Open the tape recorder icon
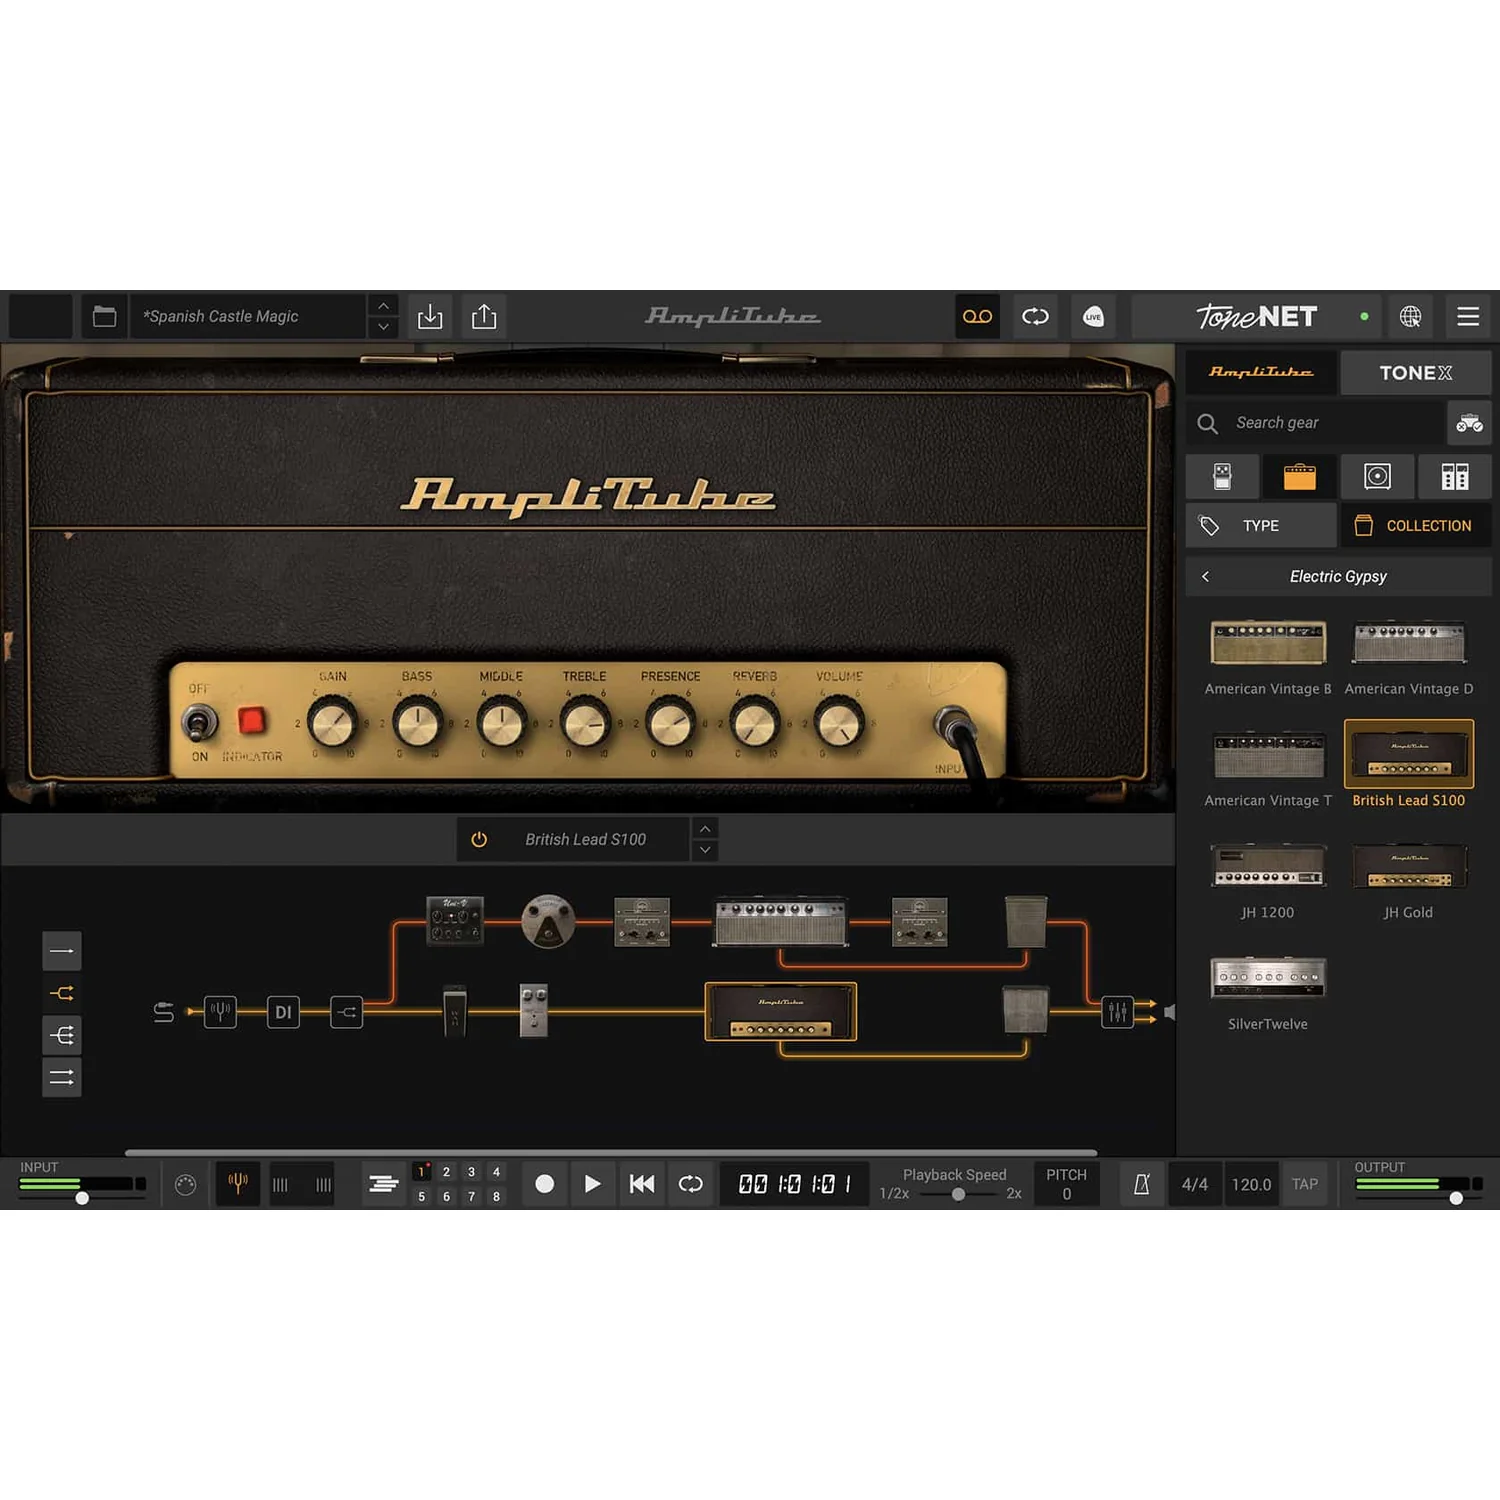 [977, 317]
